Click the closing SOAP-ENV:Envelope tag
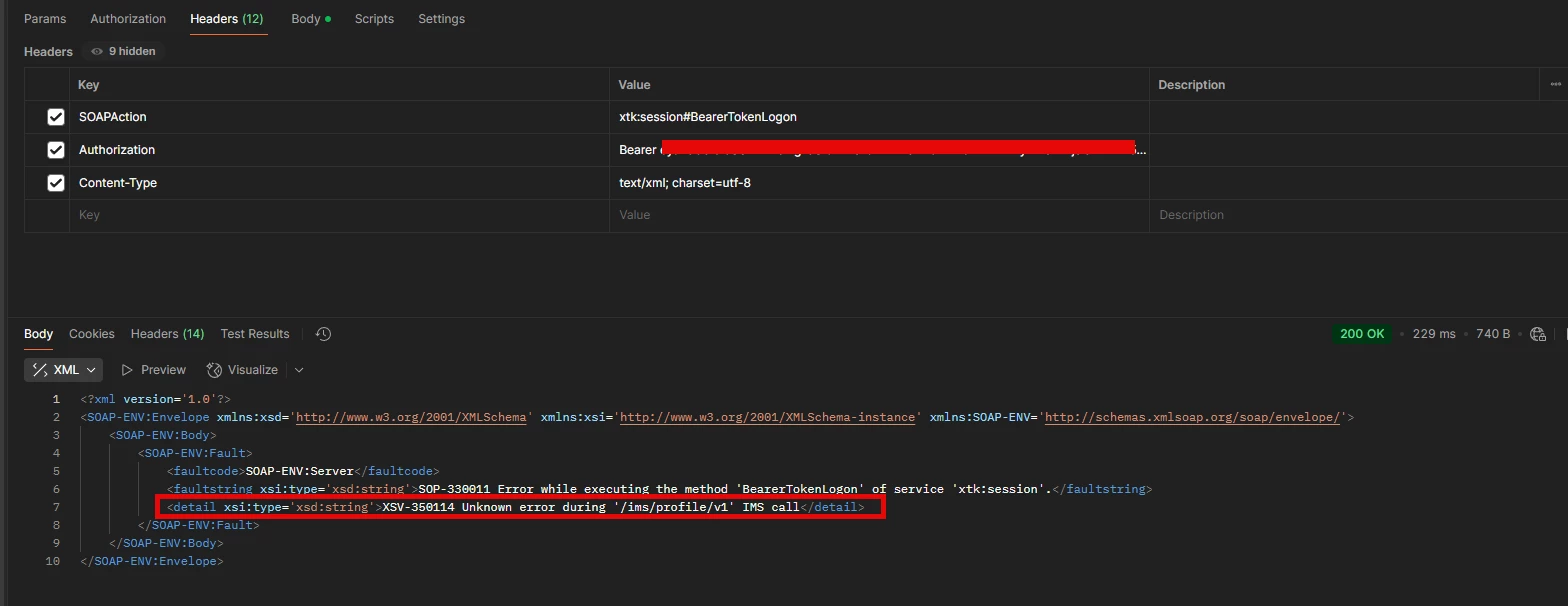The image size is (1568, 606). pos(151,561)
